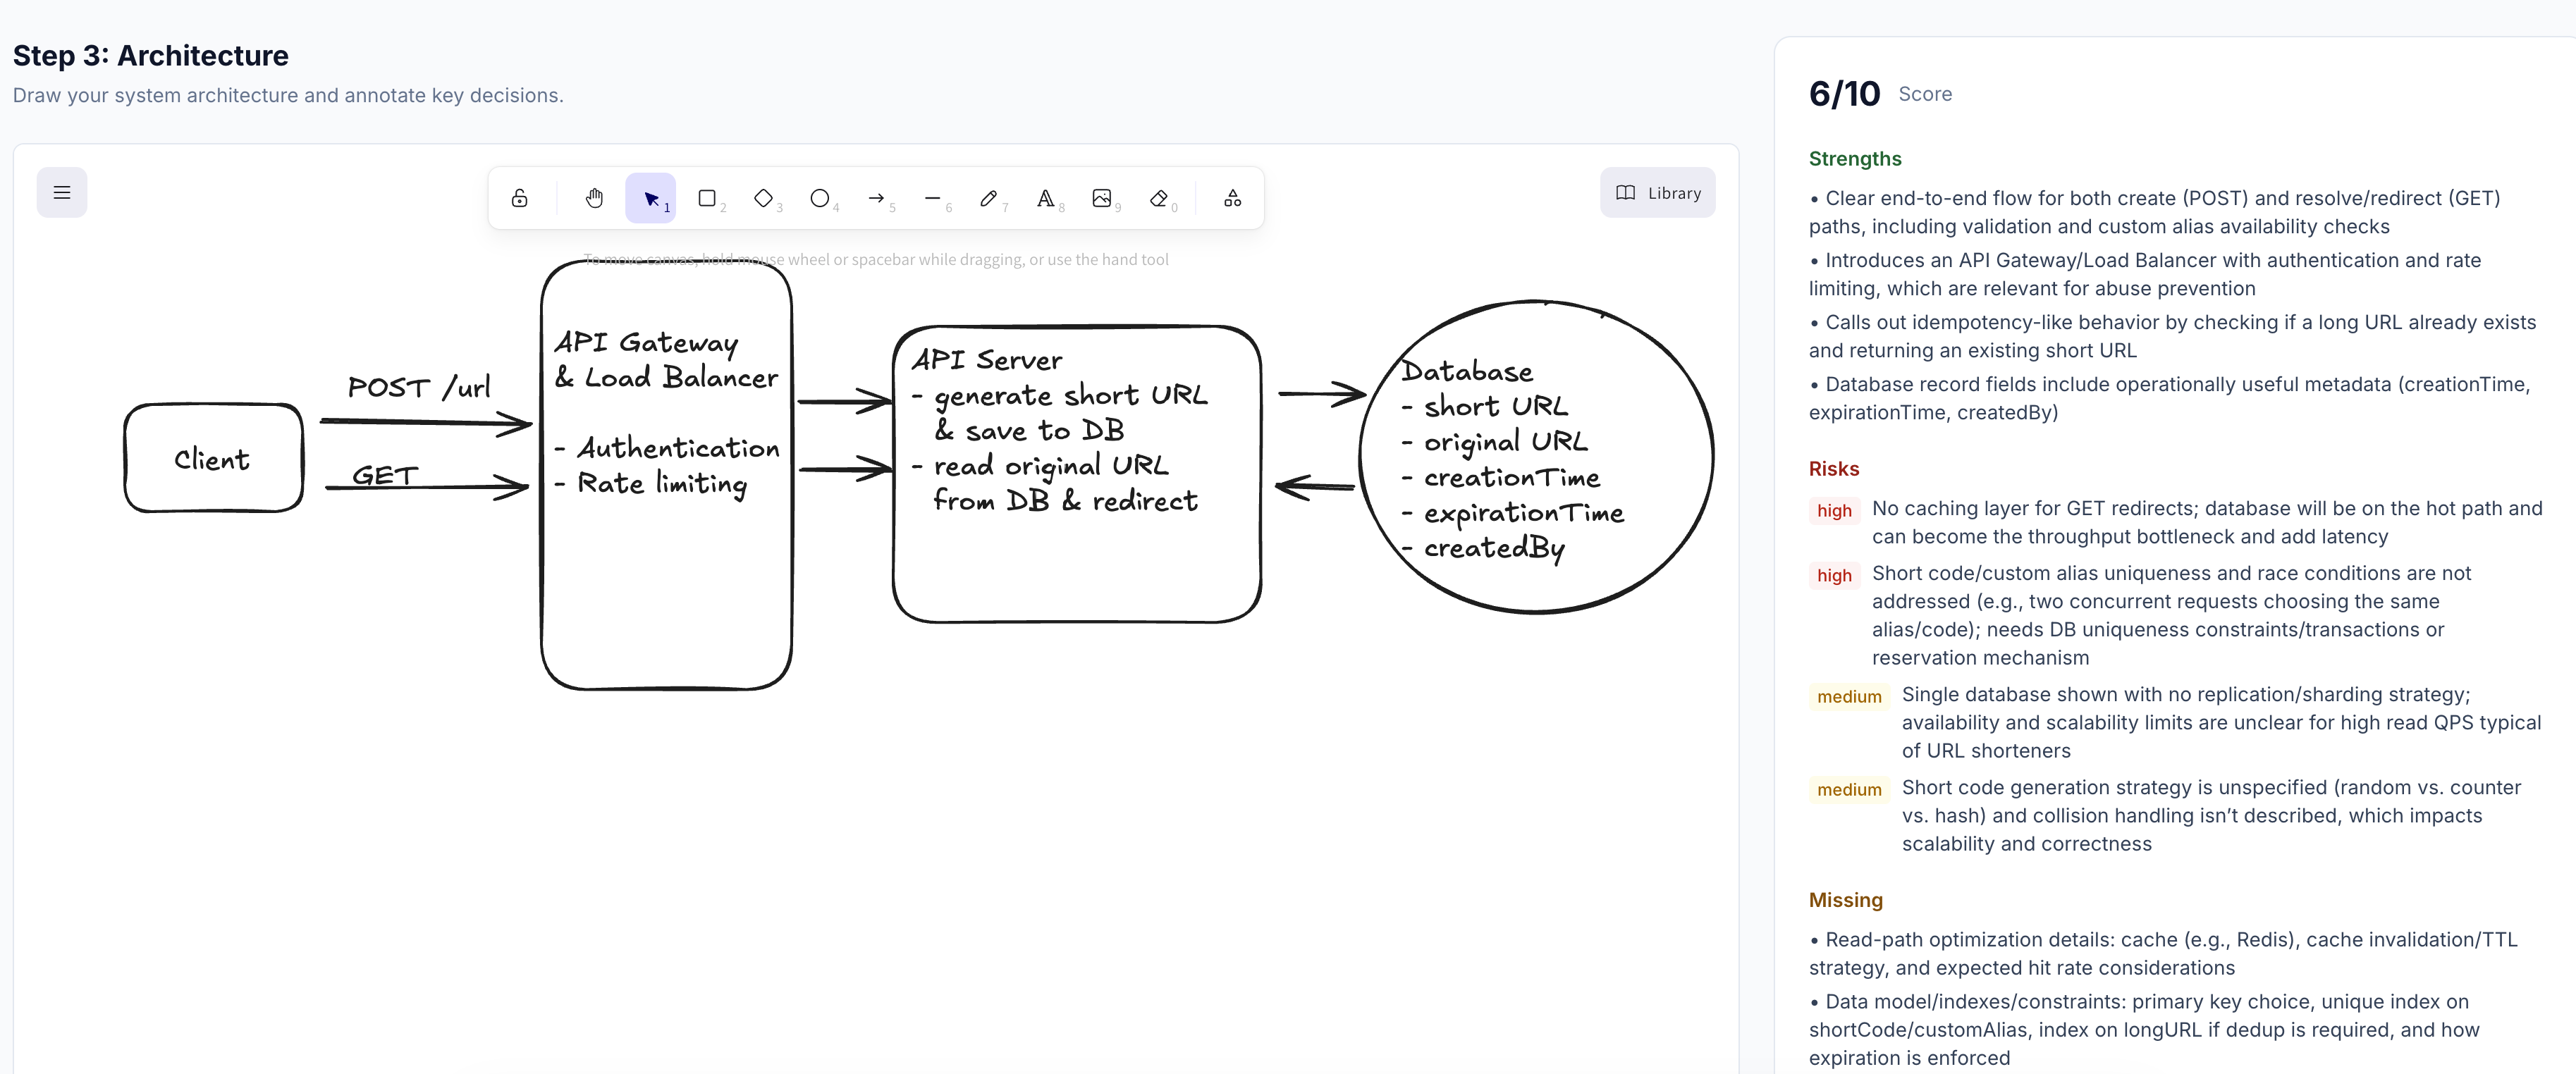Screen dimensions: 2576x1074
Task: Select the Pencil freedraw tool
Action: pyautogui.click(x=989, y=198)
